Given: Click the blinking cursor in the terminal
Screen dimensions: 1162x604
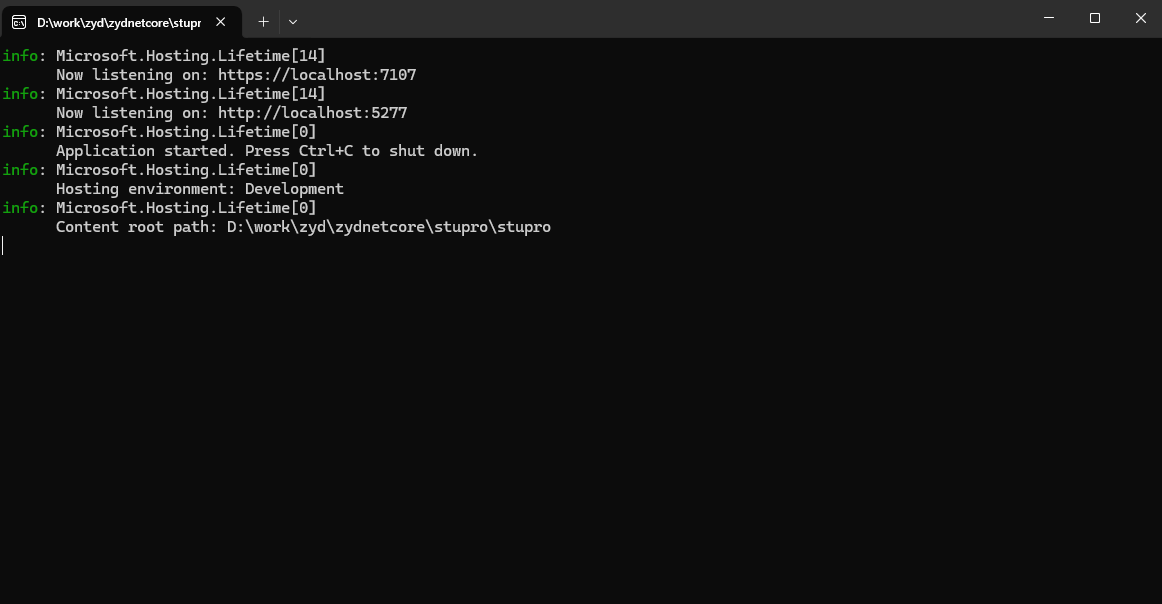Looking at the screenshot, I should 3,245.
